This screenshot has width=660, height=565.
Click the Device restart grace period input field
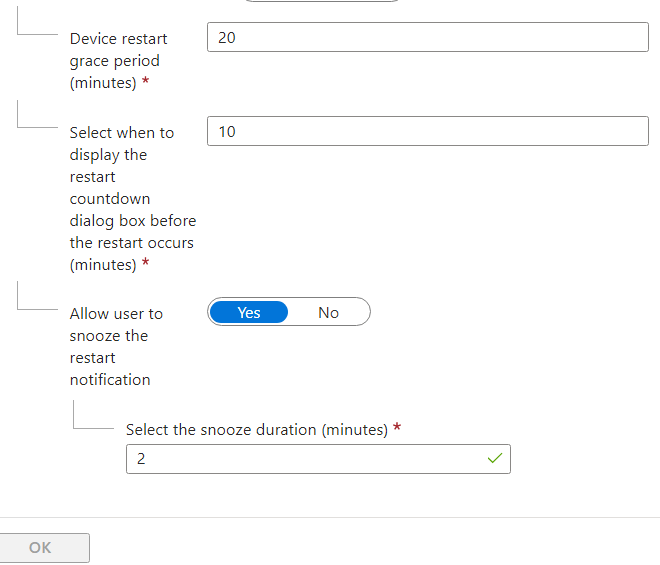(x=428, y=37)
